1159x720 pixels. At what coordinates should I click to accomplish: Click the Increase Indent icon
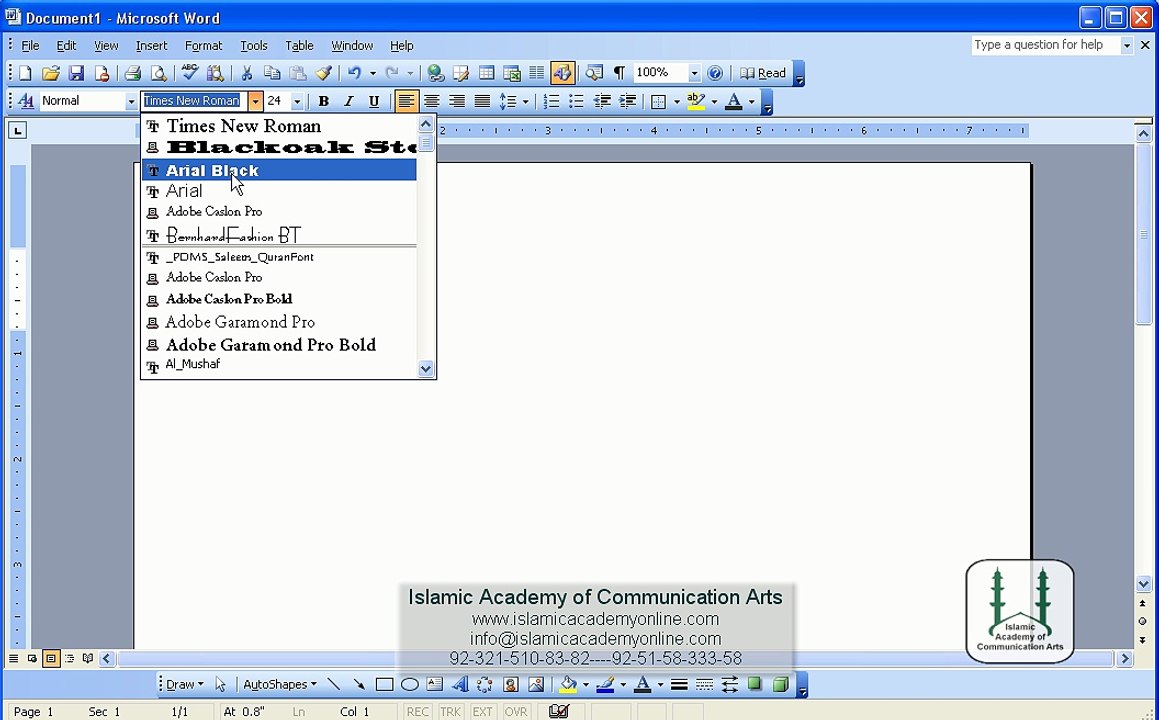click(628, 101)
